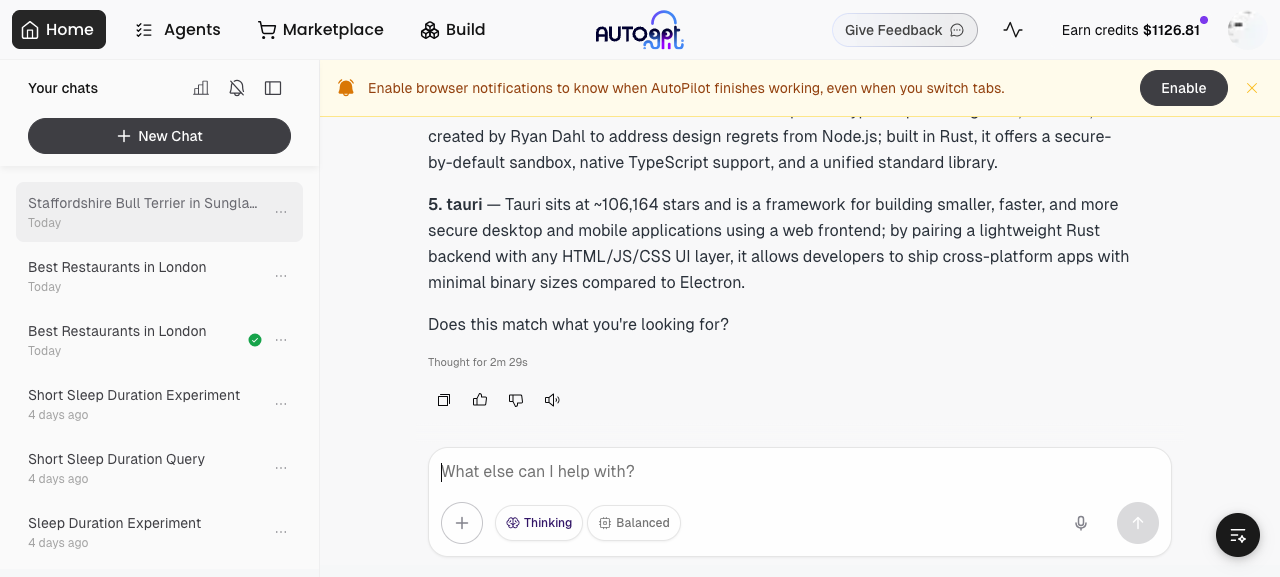Open Short Sleep Duration Query chat
Screen dimensions: 1280x577
(143, 468)
